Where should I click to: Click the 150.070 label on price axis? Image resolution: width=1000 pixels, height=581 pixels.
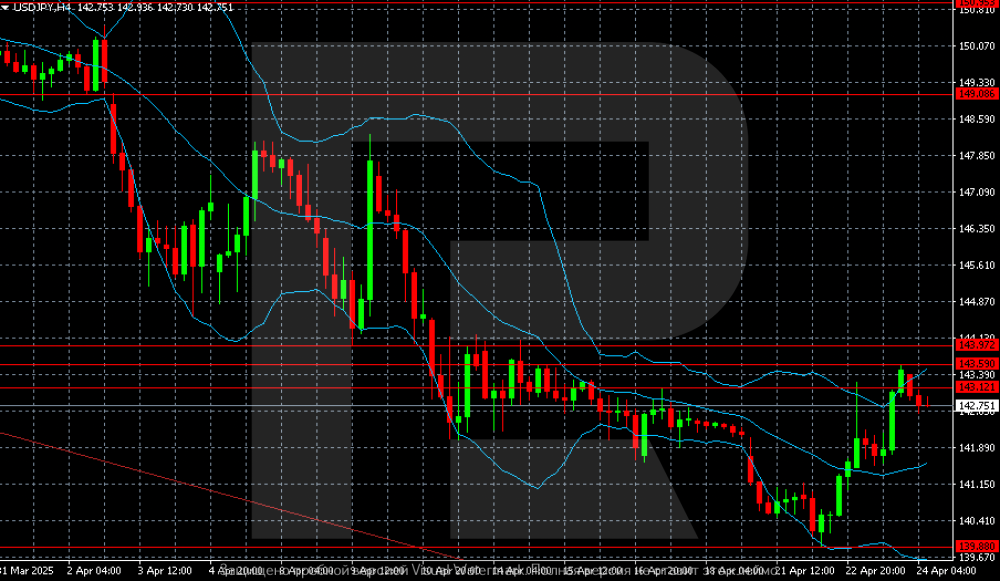pos(976,46)
